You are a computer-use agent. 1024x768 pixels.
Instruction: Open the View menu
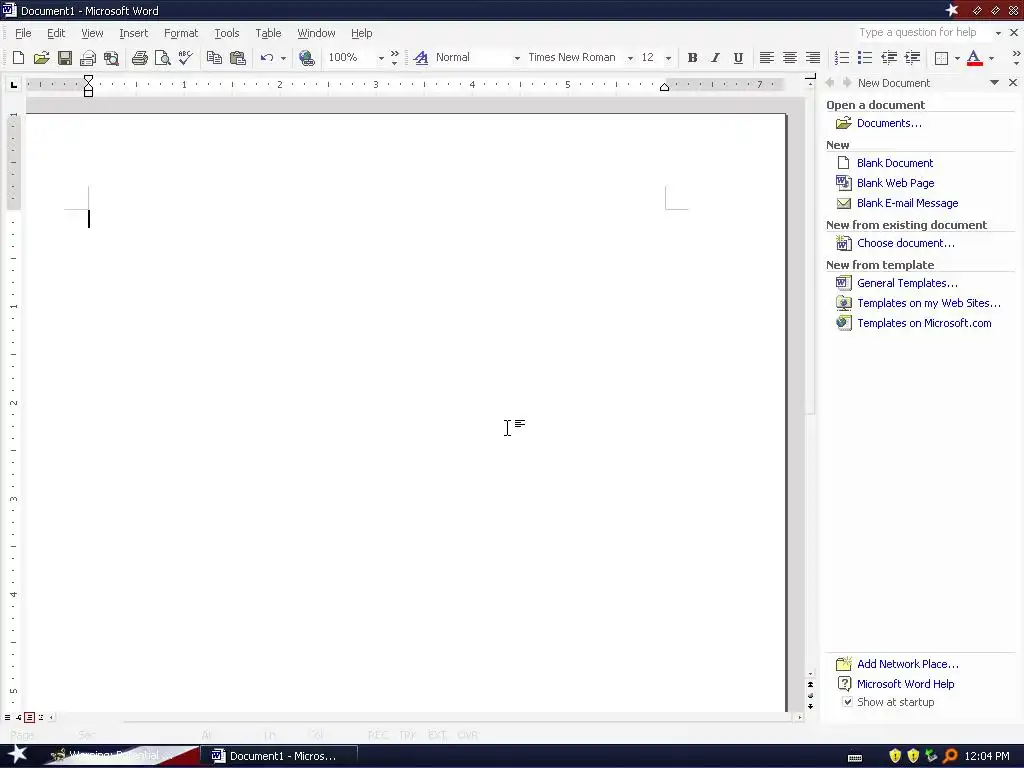92,33
